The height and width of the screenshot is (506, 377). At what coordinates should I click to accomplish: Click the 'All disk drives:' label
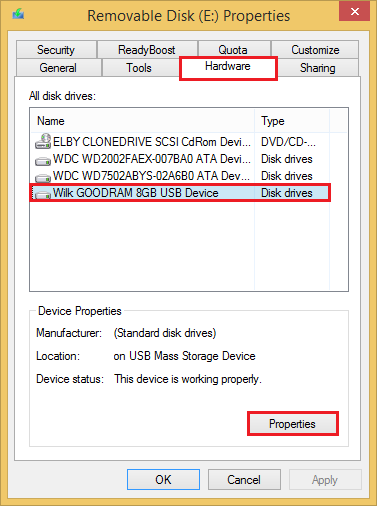pyautogui.click(x=62, y=96)
